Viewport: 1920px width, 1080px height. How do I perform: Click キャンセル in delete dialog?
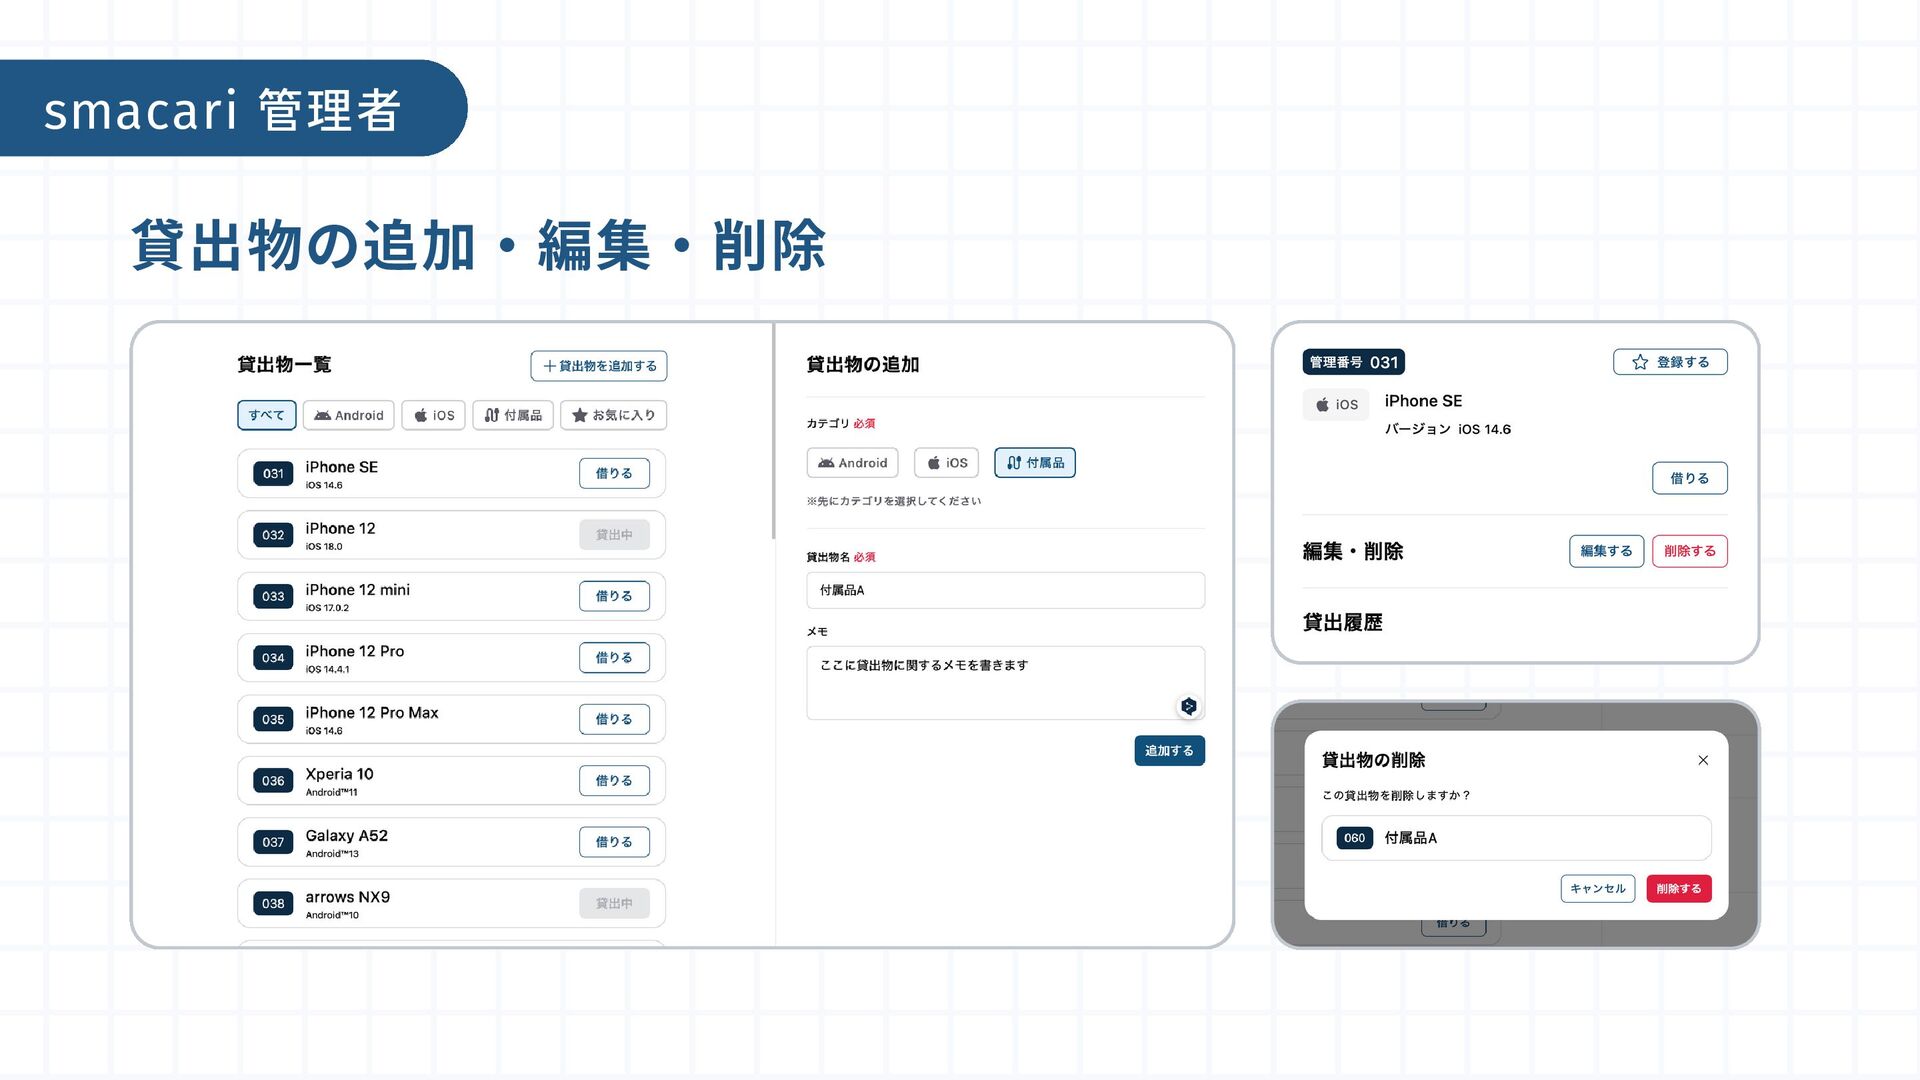1597,889
